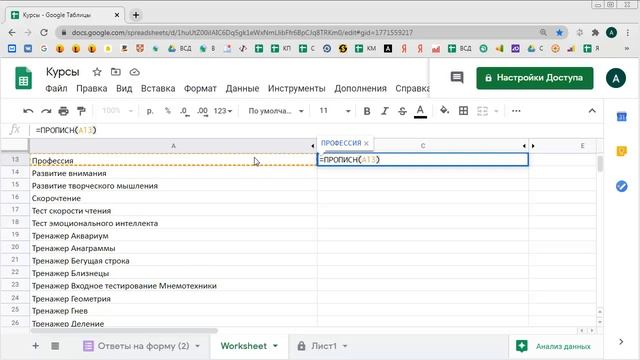Toggle strikethrough formatting
640x360 pixels.
[402, 111]
